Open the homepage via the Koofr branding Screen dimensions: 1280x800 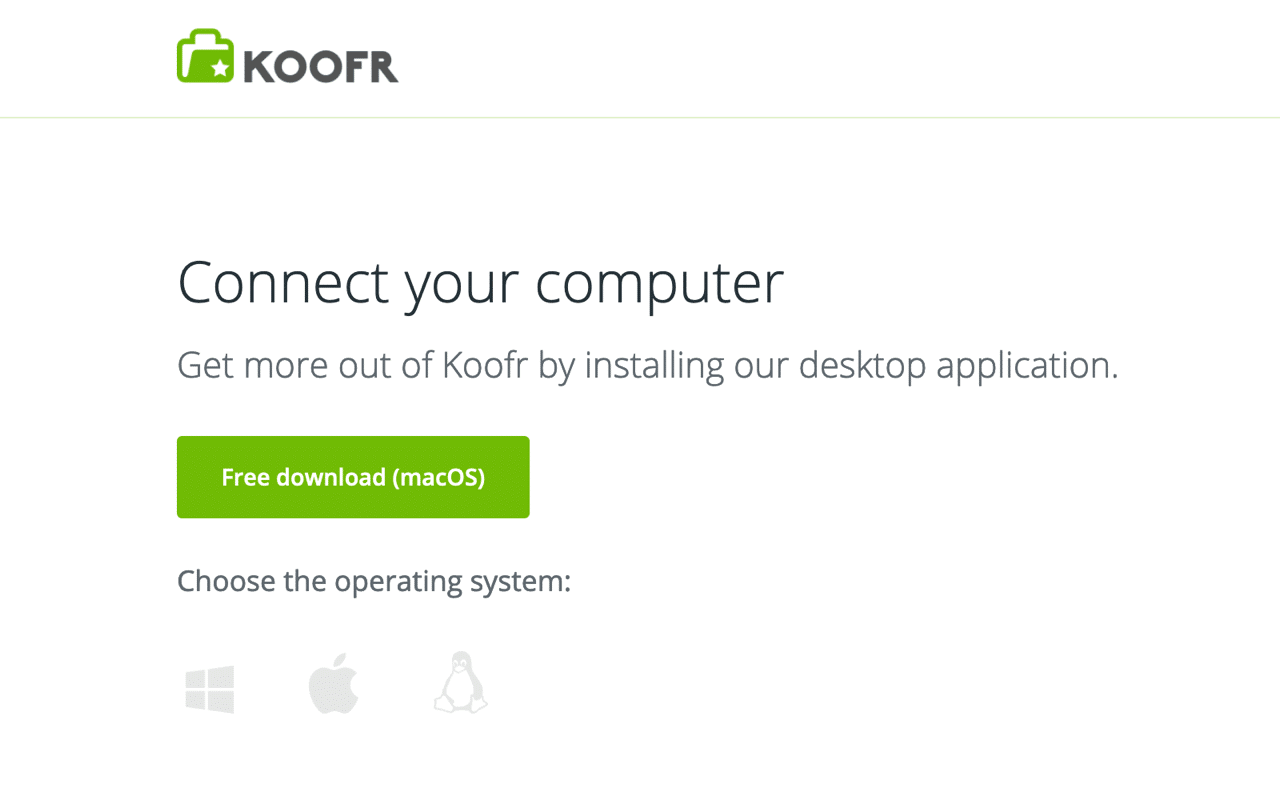pyautogui.click(x=287, y=58)
